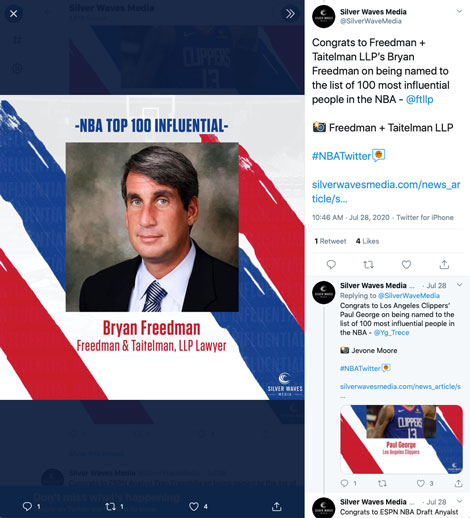Reply using the bottom image bar comment icon
Viewport: 470px width, 518px height.
pyautogui.click(x=27, y=506)
